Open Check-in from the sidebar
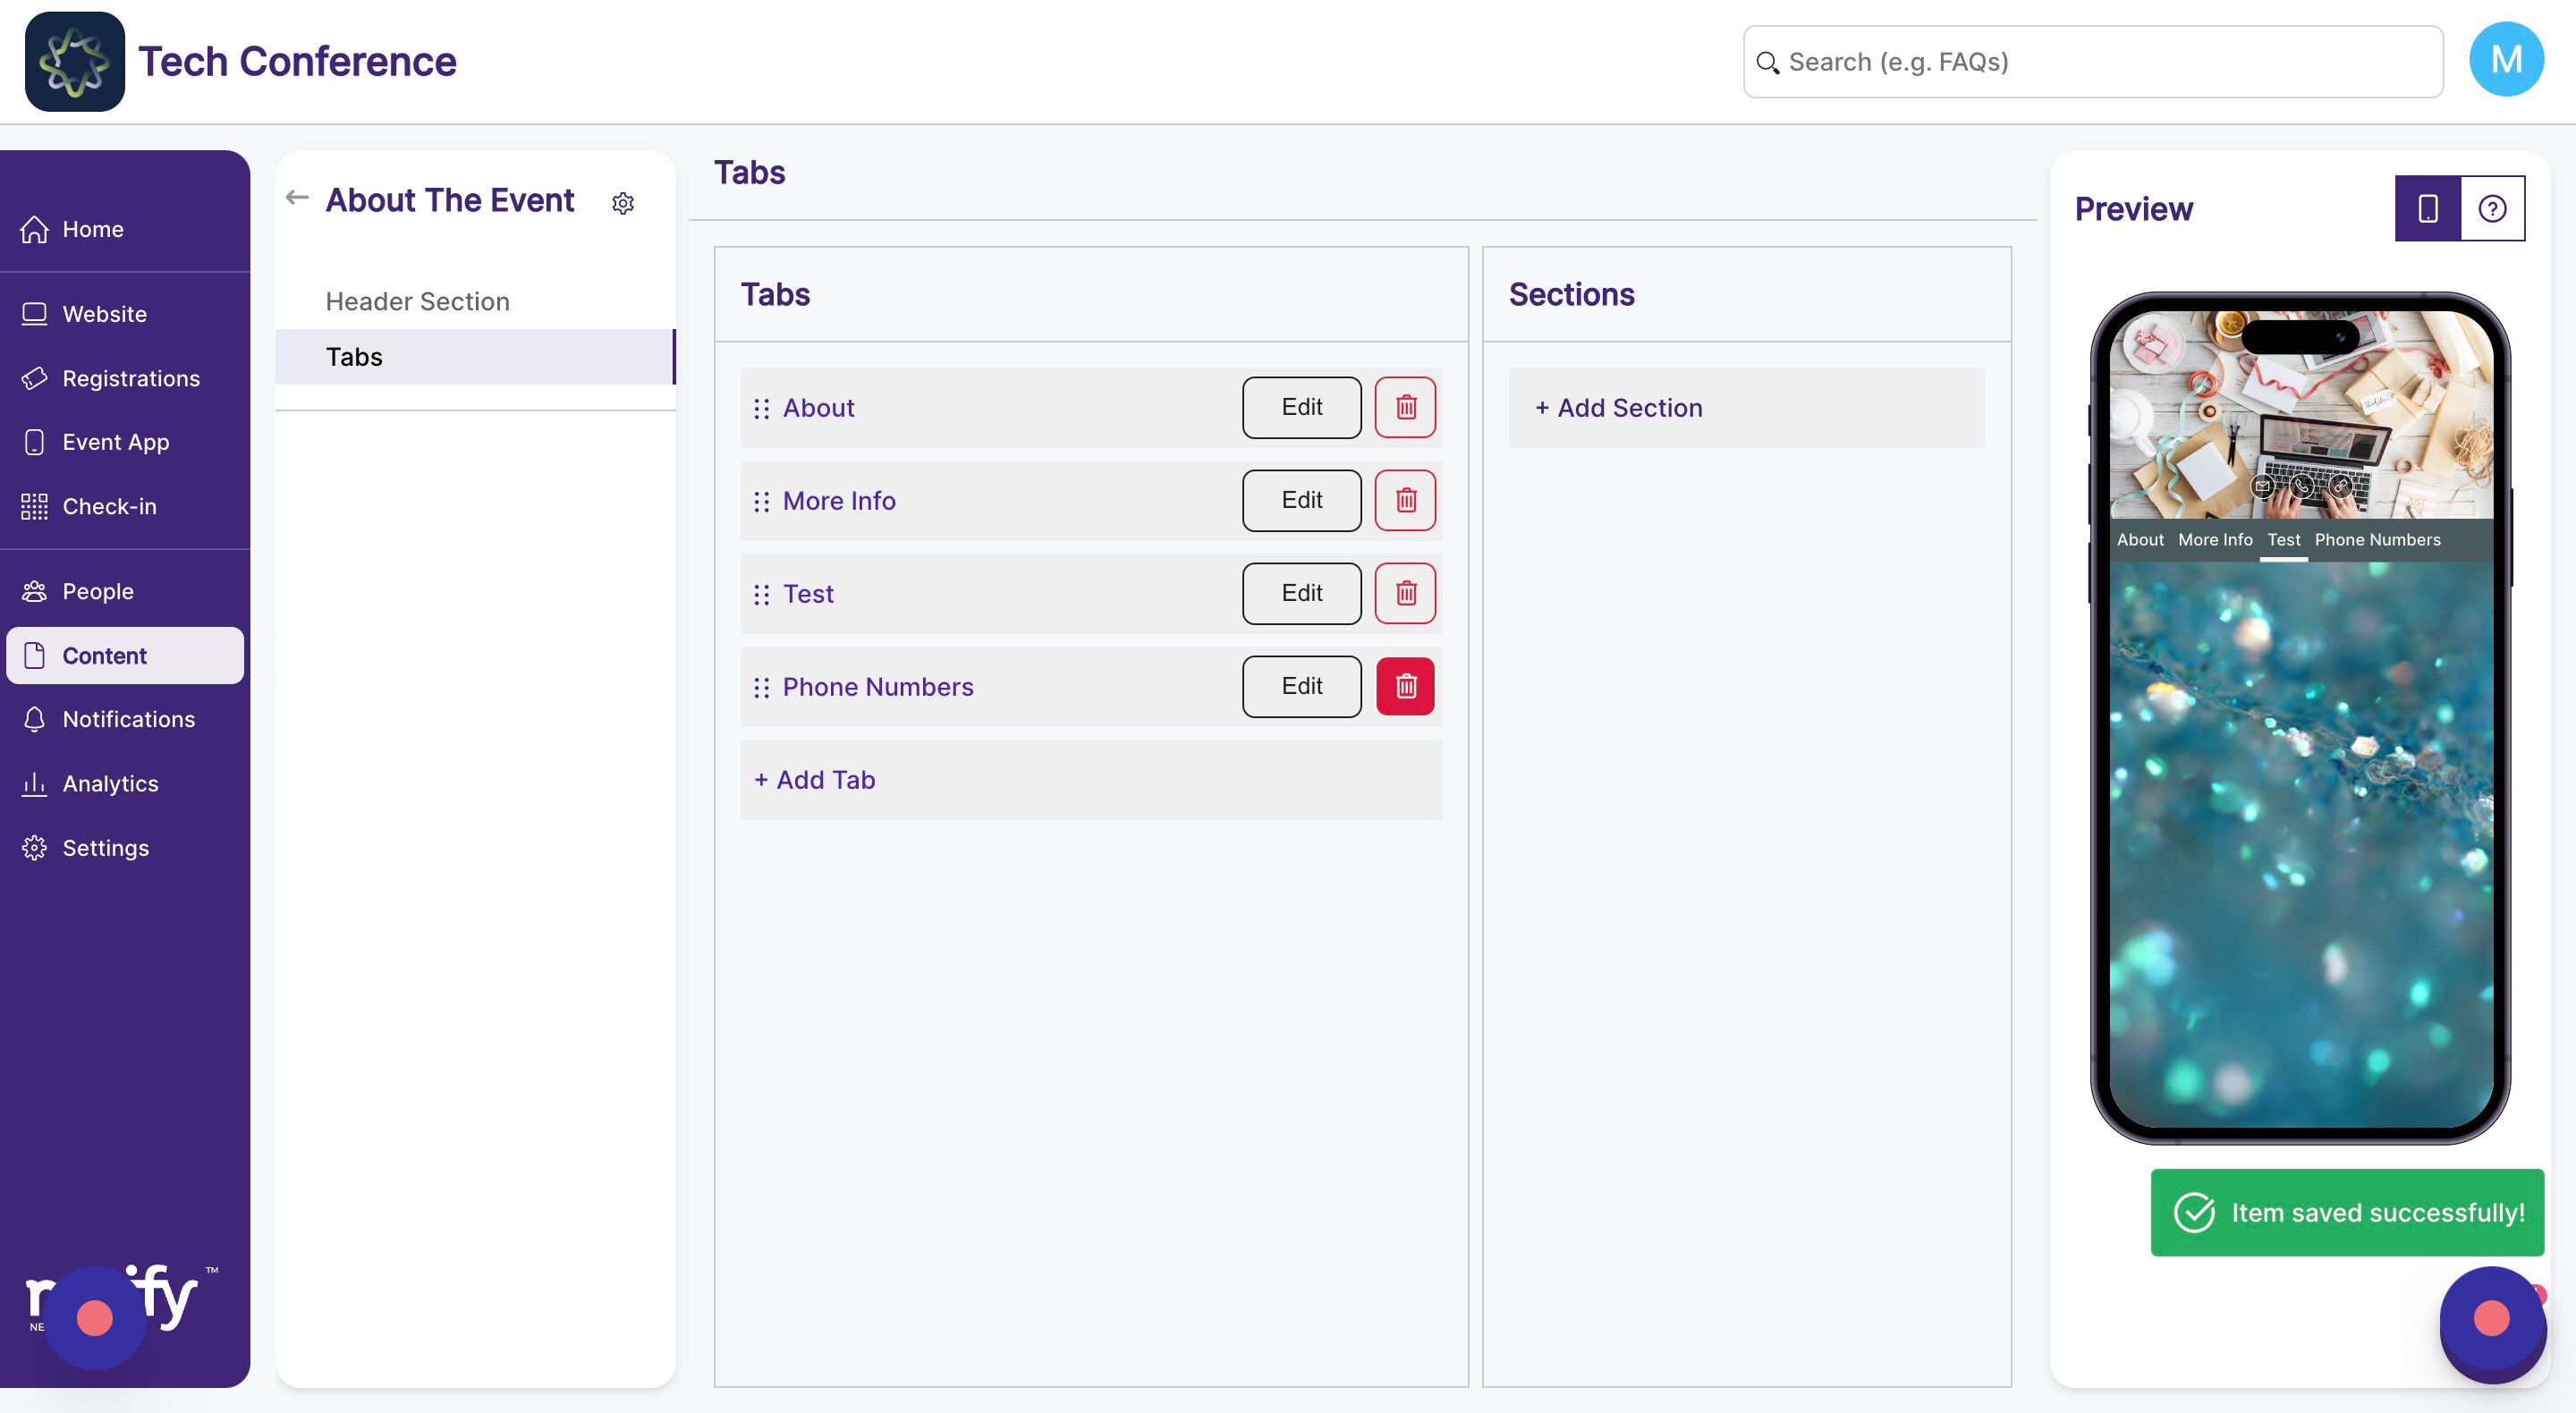Image resolution: width=2576 pixels, height=1413 pixels. point(109,506)
